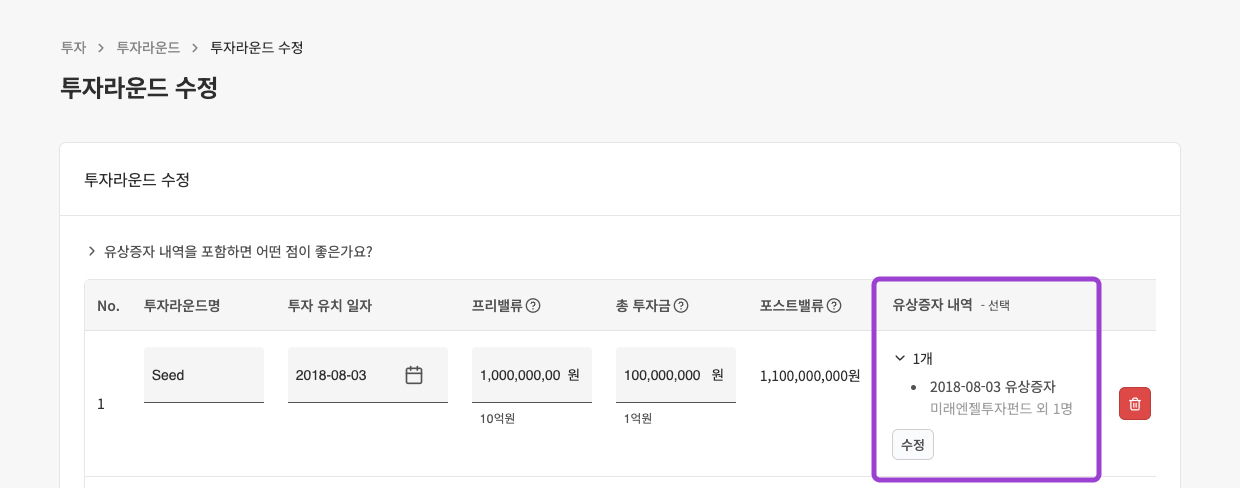Image resolution: width=1240 pixels, height=488 pixels.
Task: Click the 프리밸류 amount input 1,000,000,00
Action: 520,375
